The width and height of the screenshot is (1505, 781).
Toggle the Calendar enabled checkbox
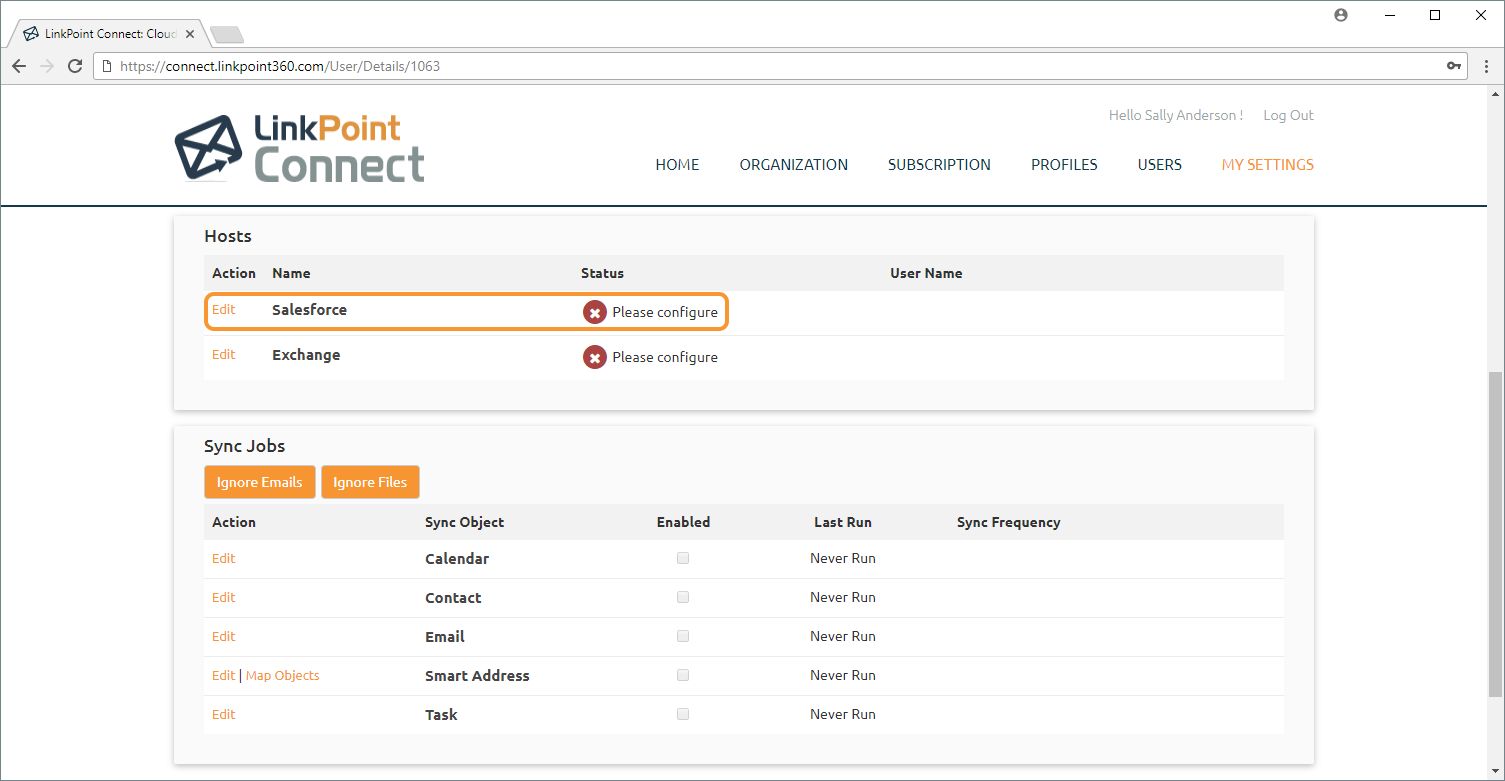[x=683, y=558]
